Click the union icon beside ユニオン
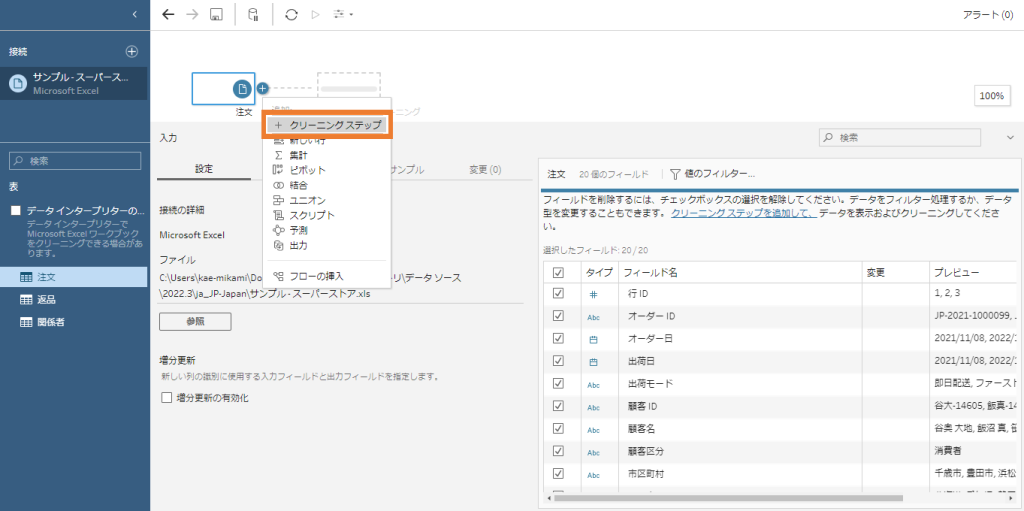 (x=278, y=200)
